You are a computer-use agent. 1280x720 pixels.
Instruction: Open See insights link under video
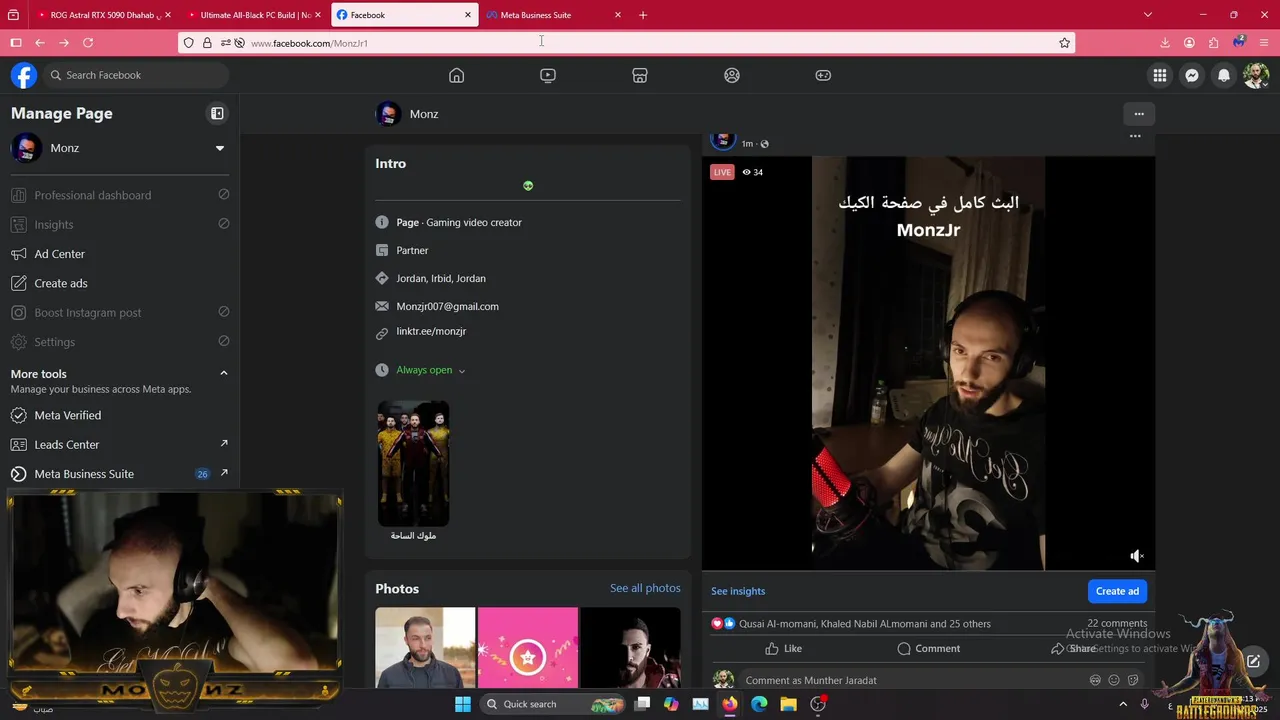click(x=738, y=591)
